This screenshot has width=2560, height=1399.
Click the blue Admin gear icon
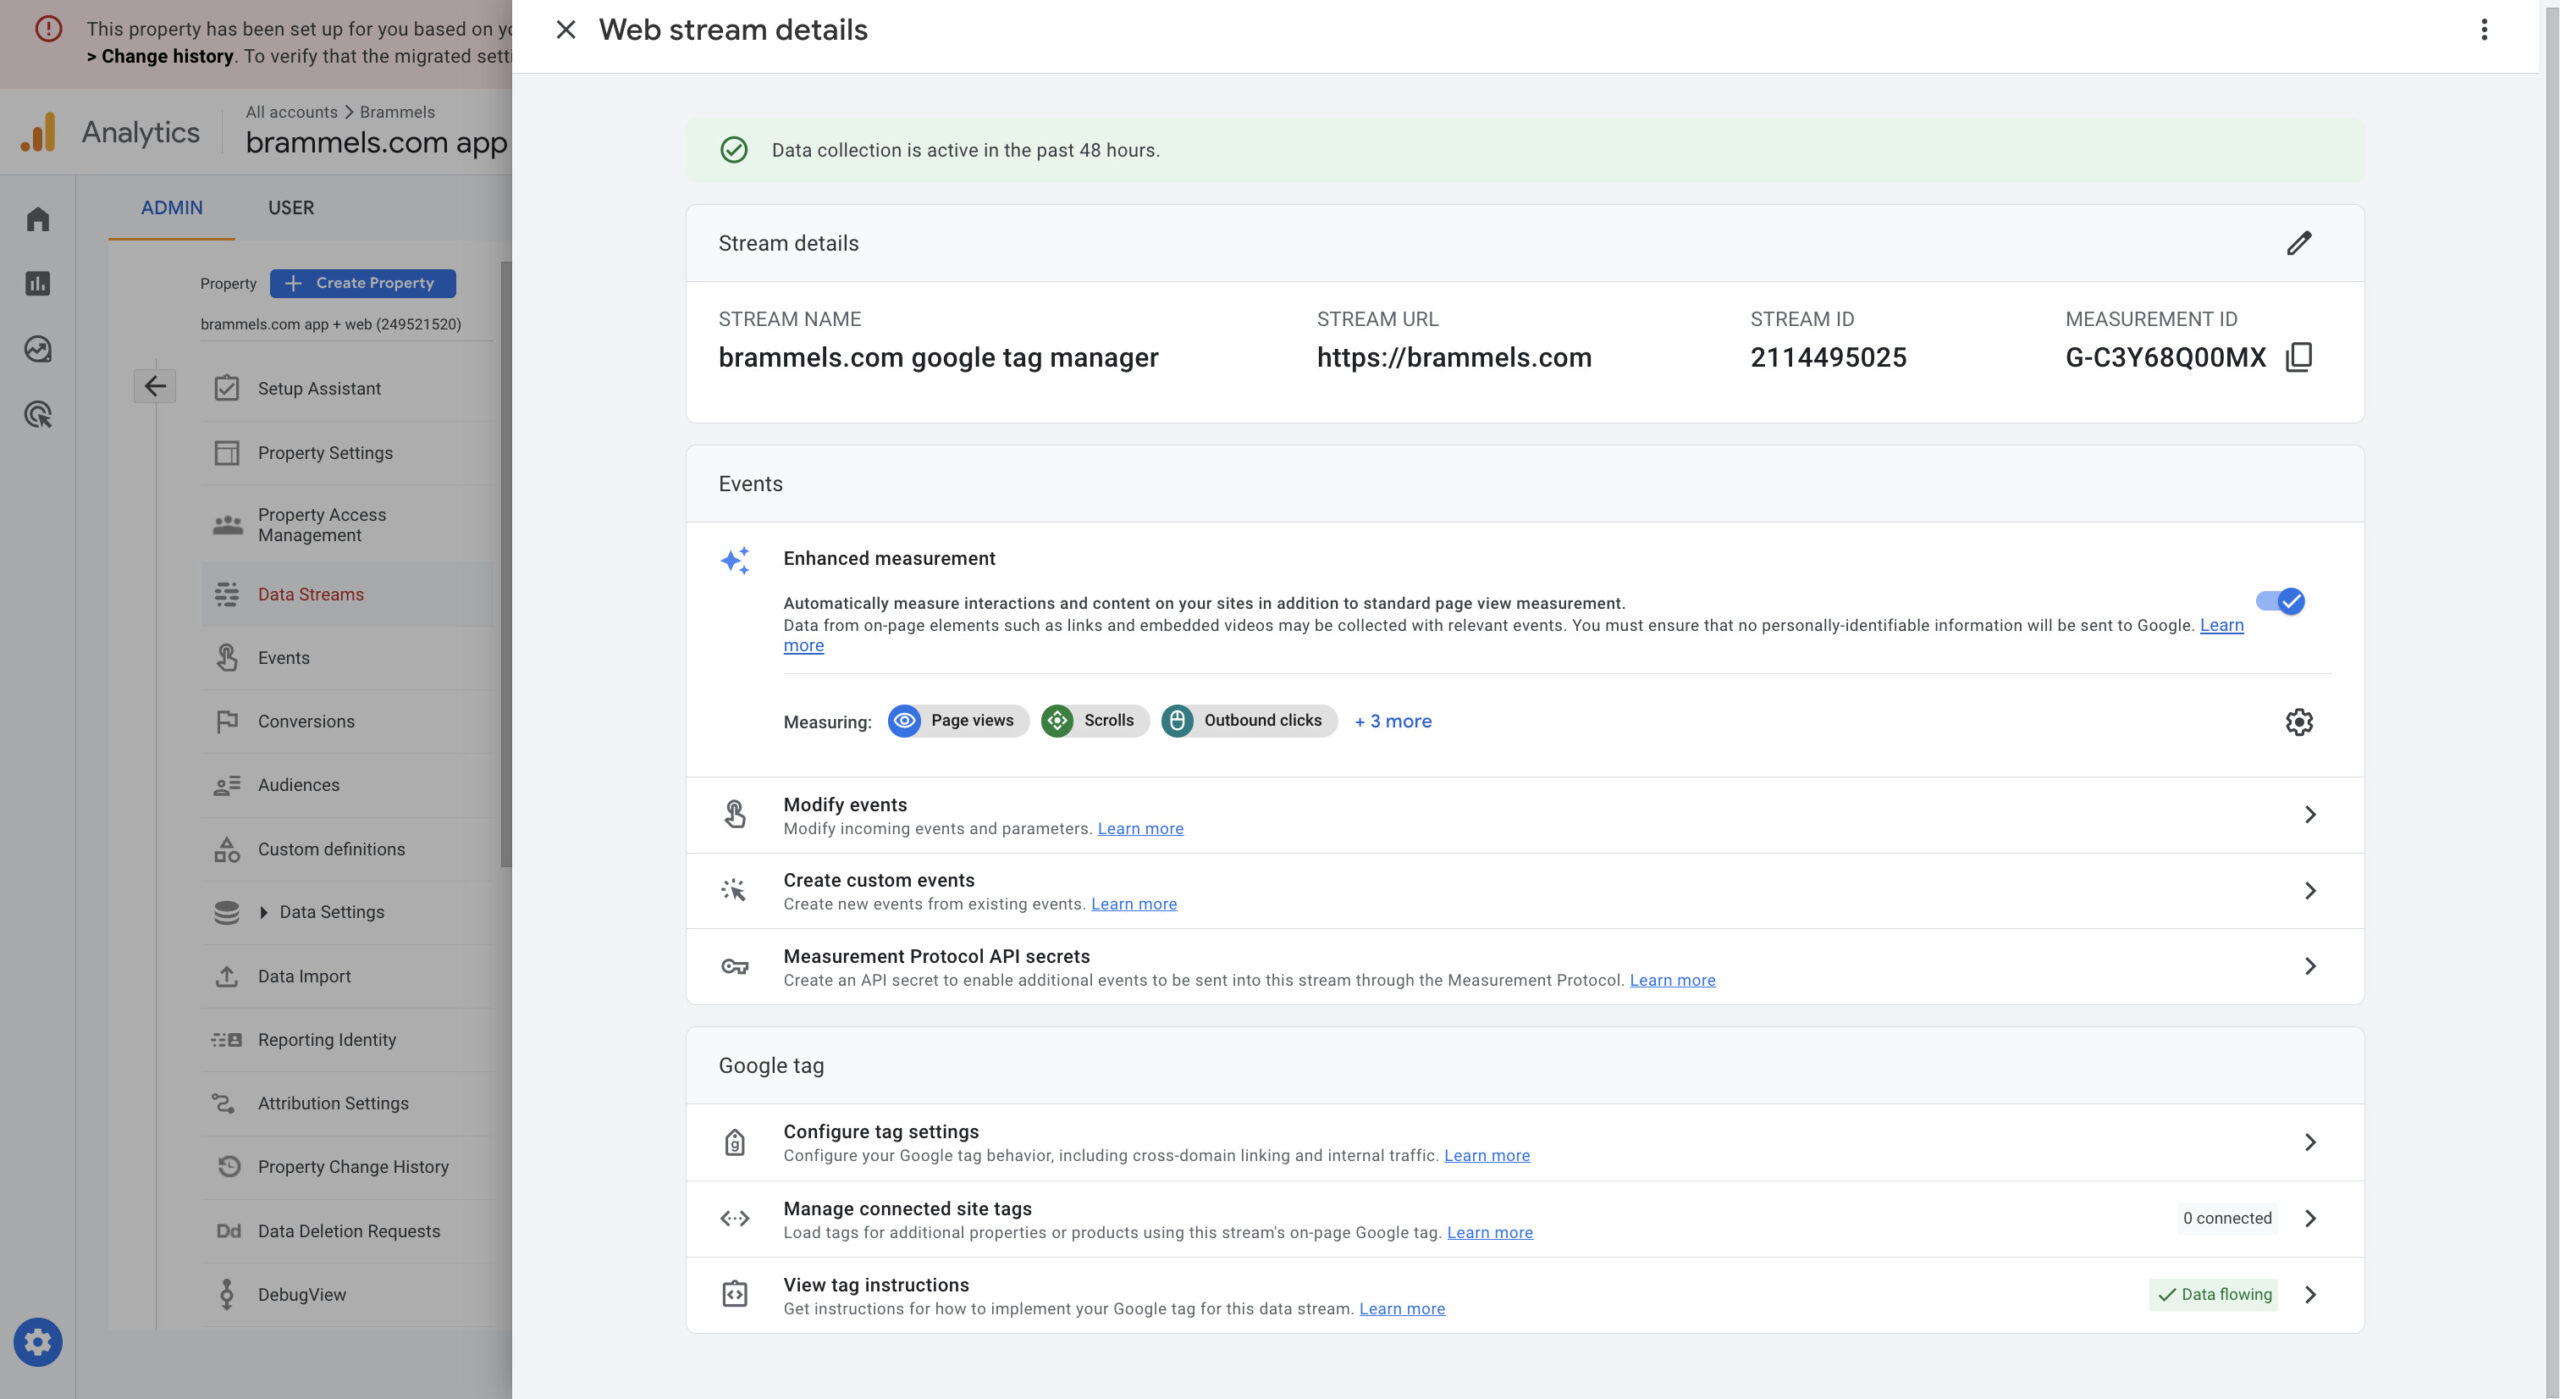(x=38, y=1341)
